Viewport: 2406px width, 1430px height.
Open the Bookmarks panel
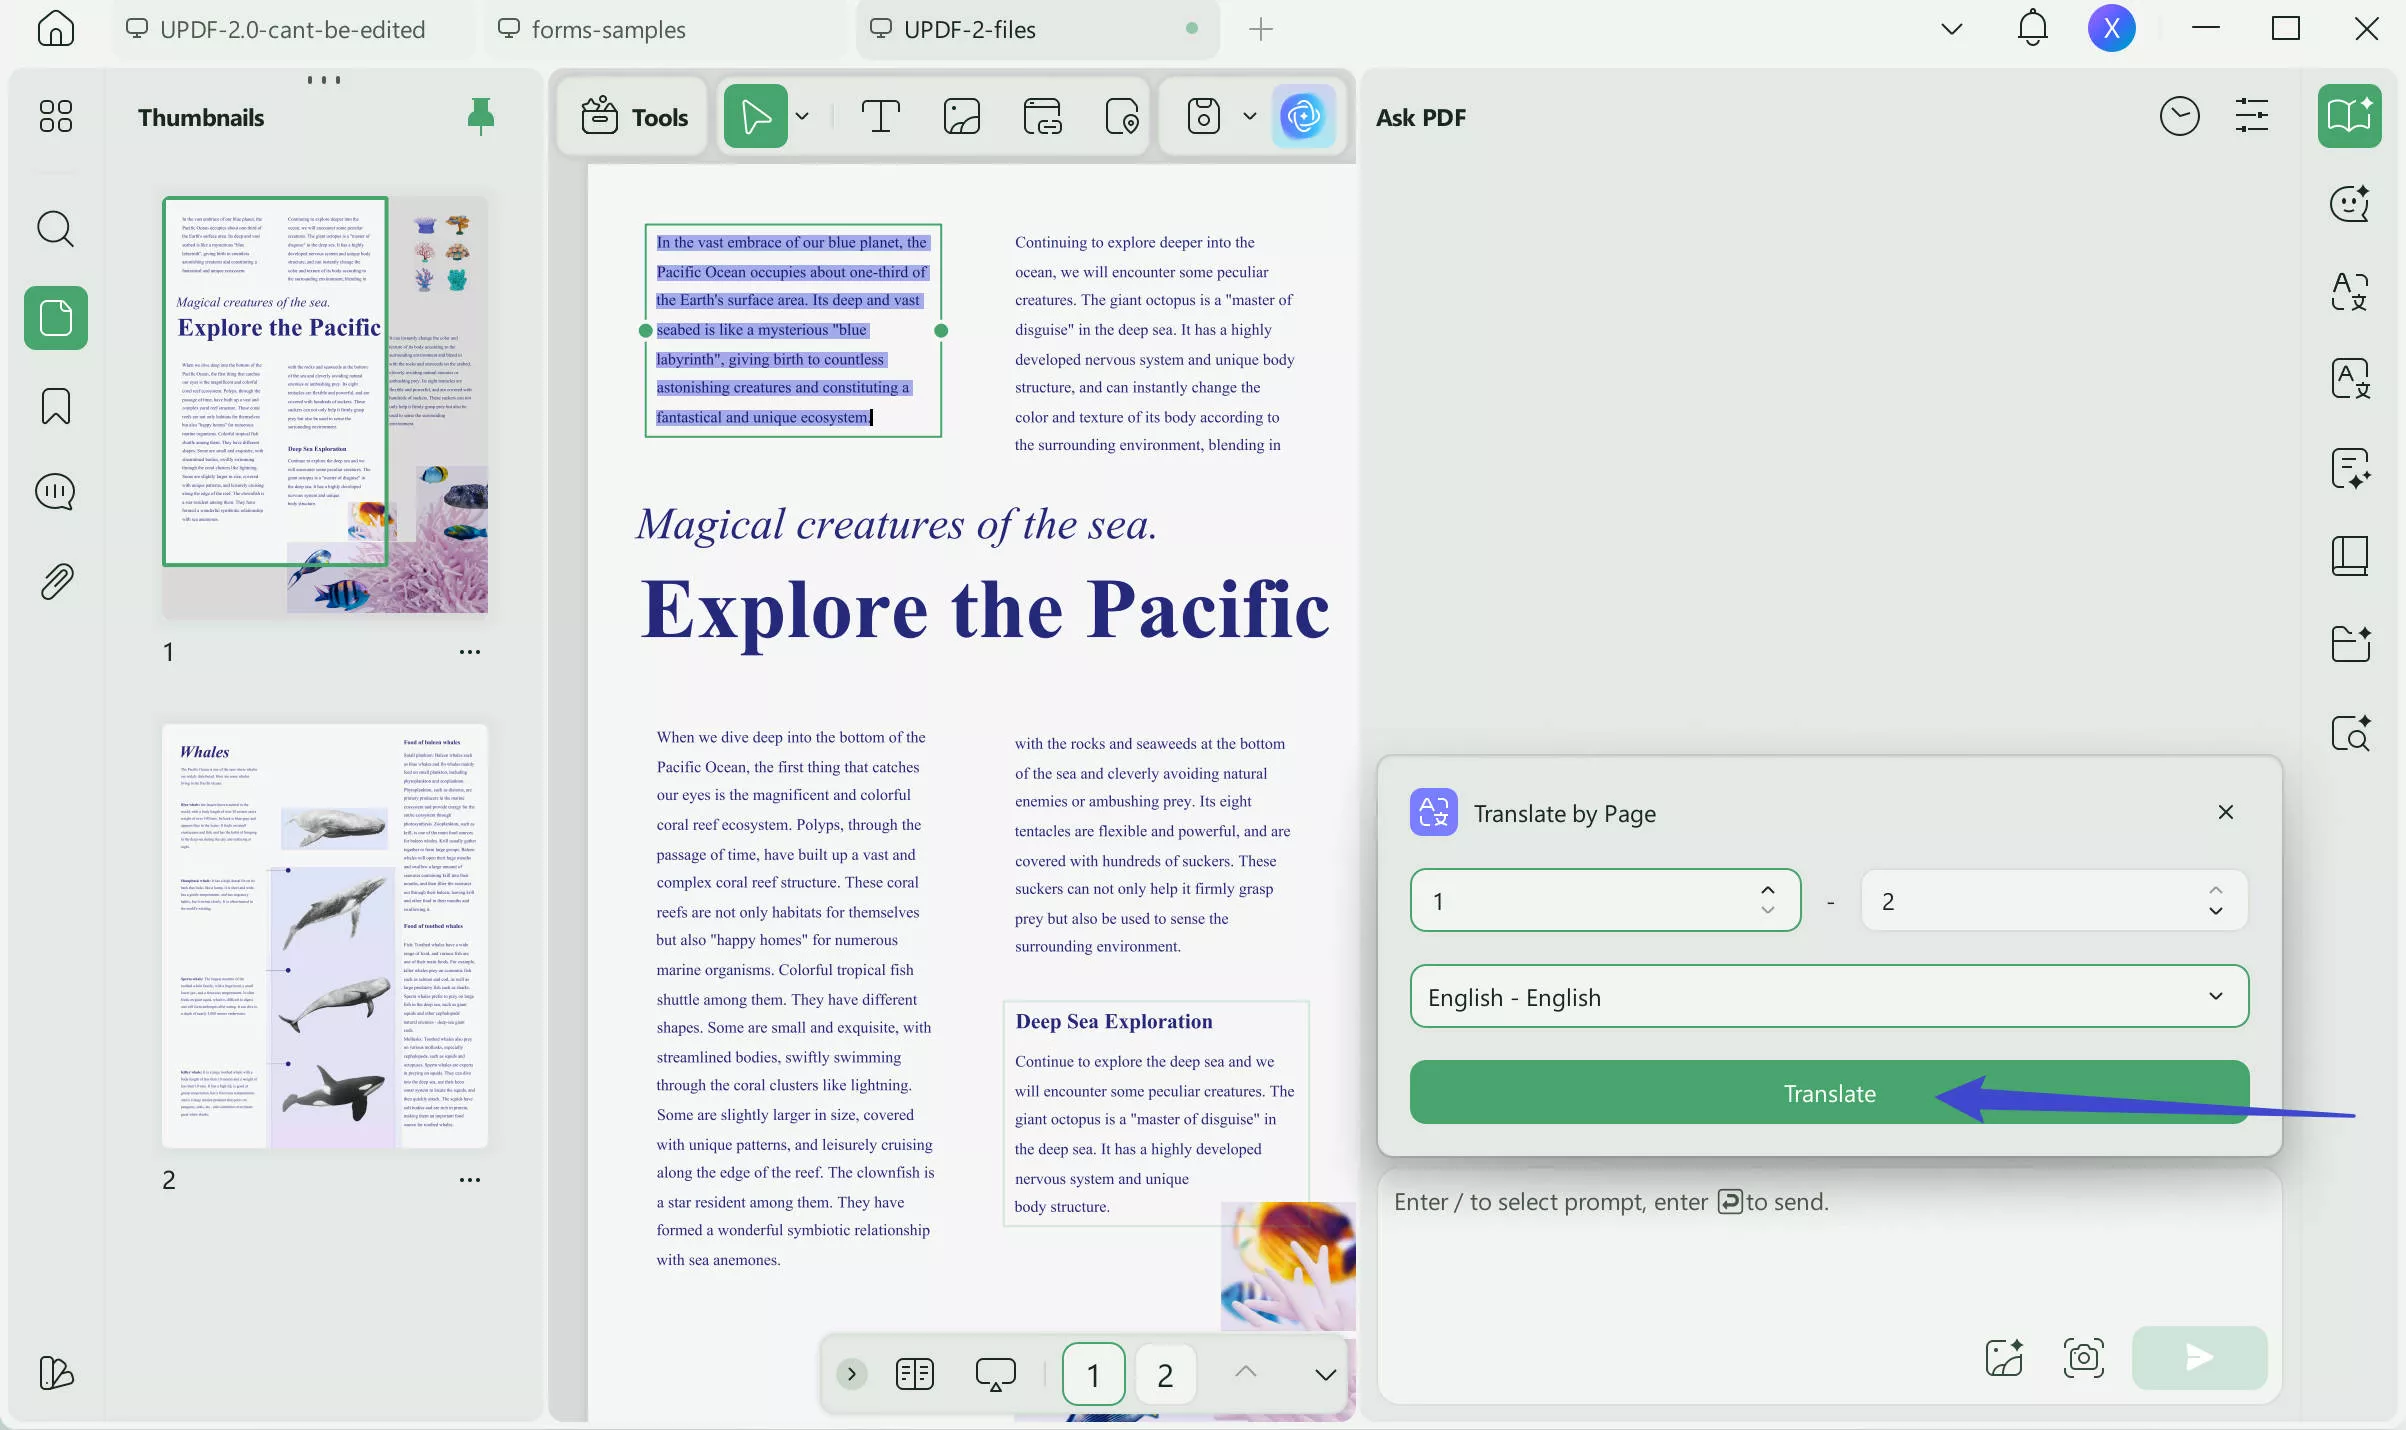[x=55, y=406]
